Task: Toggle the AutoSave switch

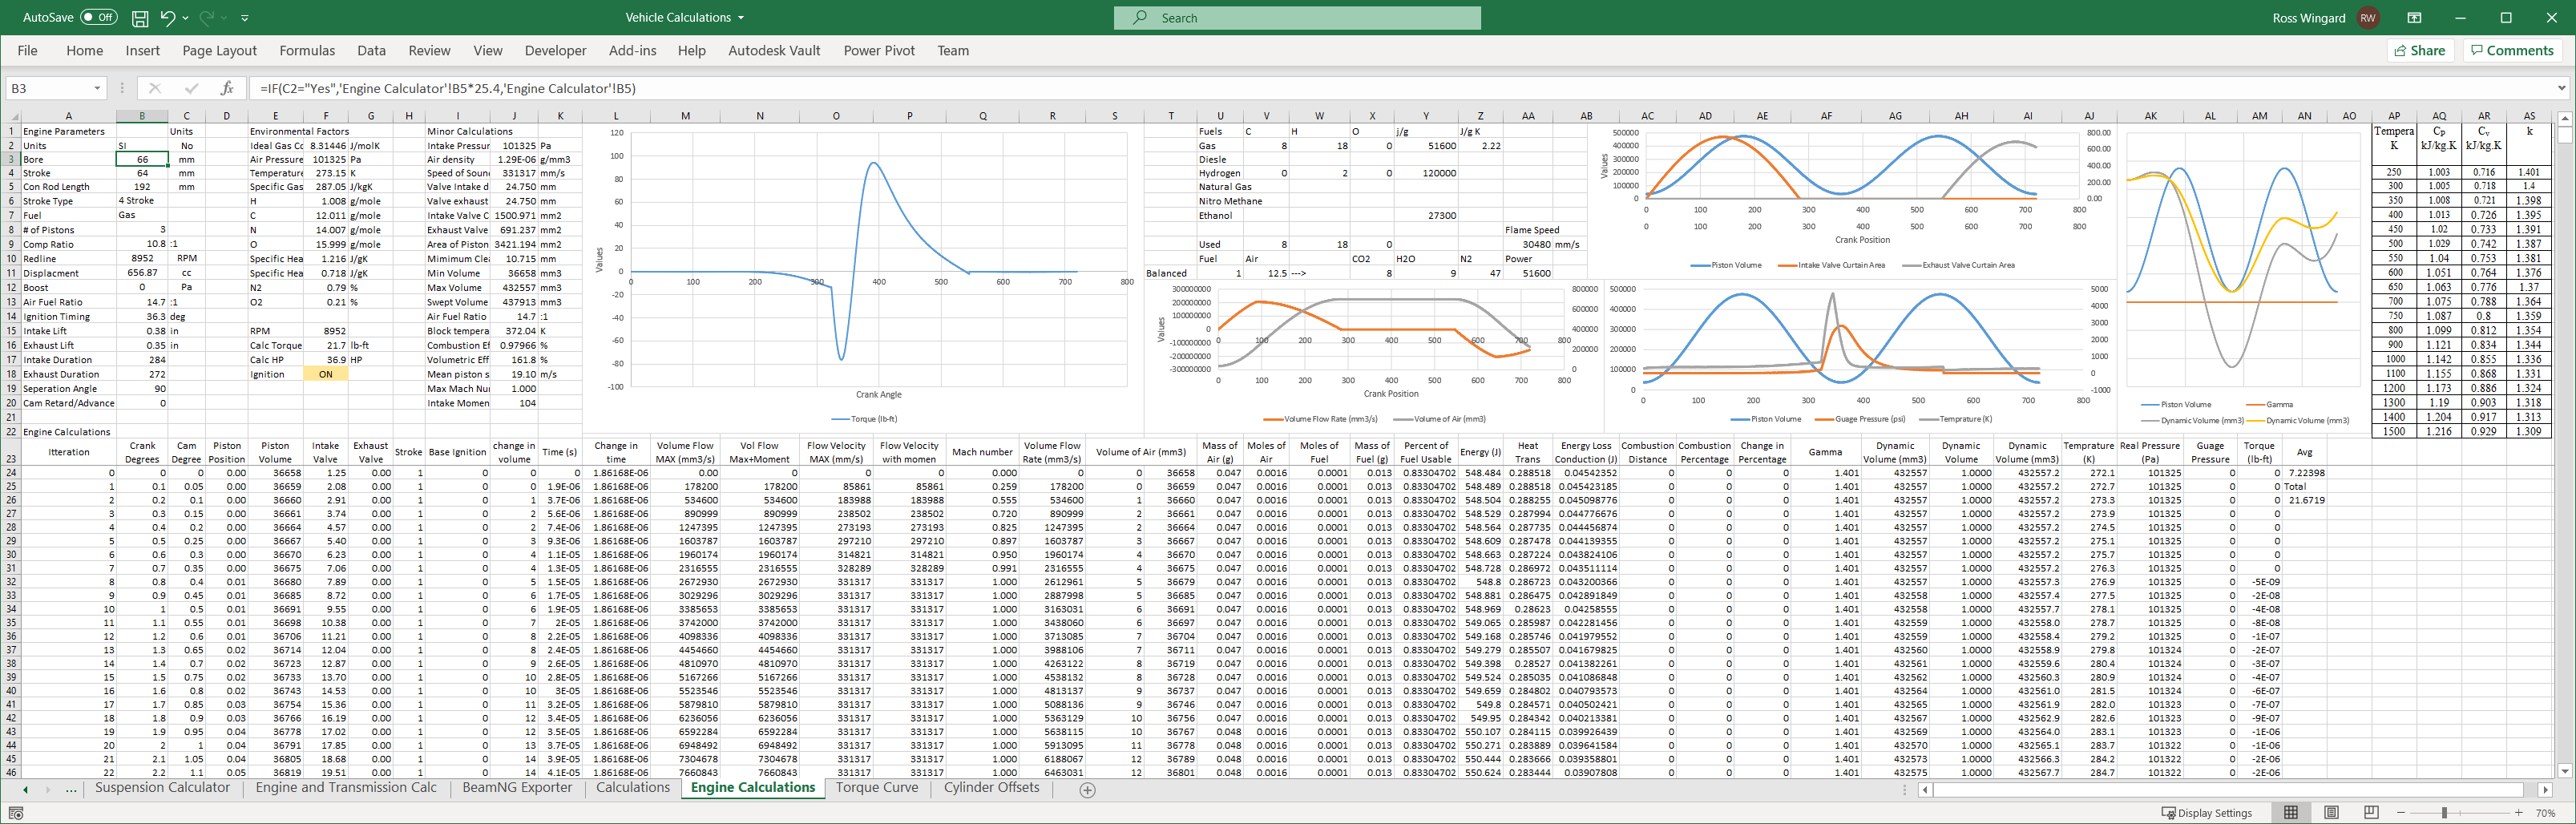Action: click(98, 18)
